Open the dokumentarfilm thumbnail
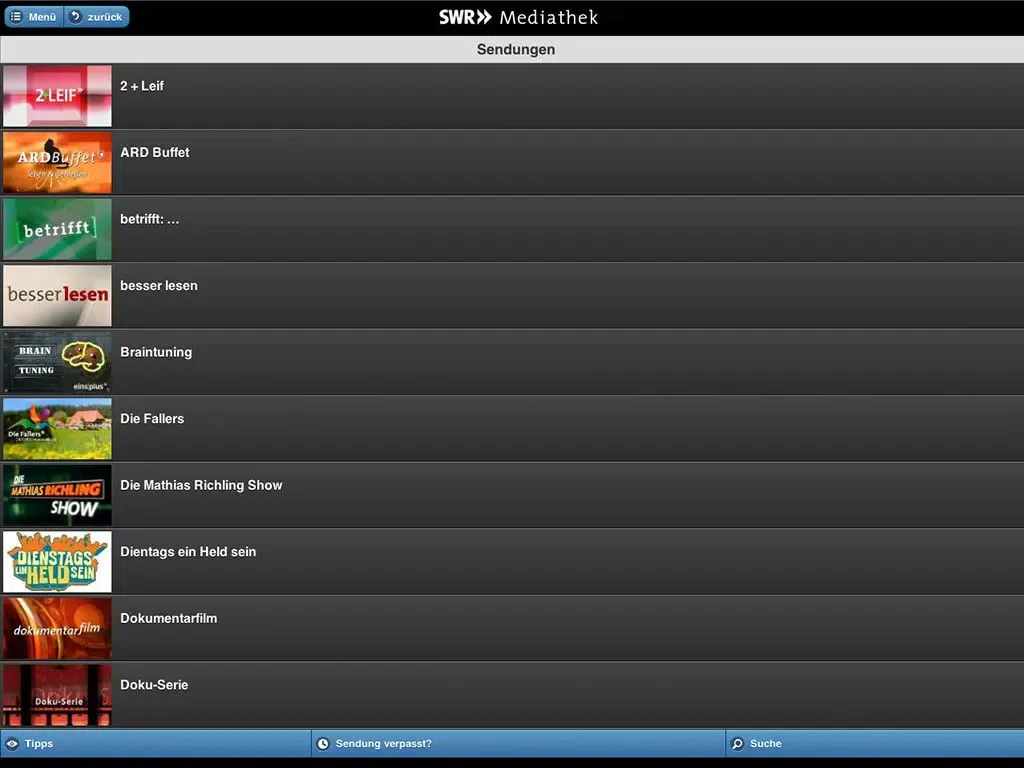The width and height of the screenshot is (1024, 768). click(57, 628)
